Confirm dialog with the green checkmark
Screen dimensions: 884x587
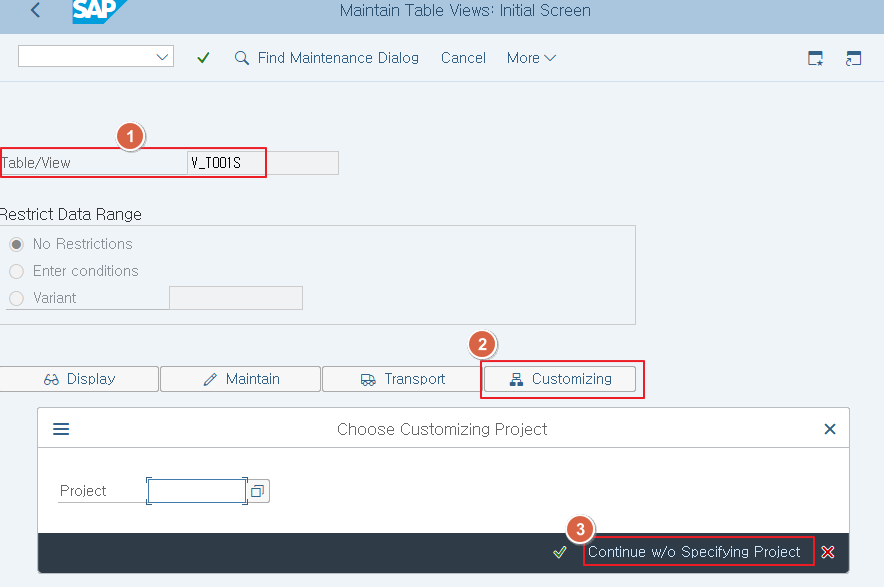(560, 552)
